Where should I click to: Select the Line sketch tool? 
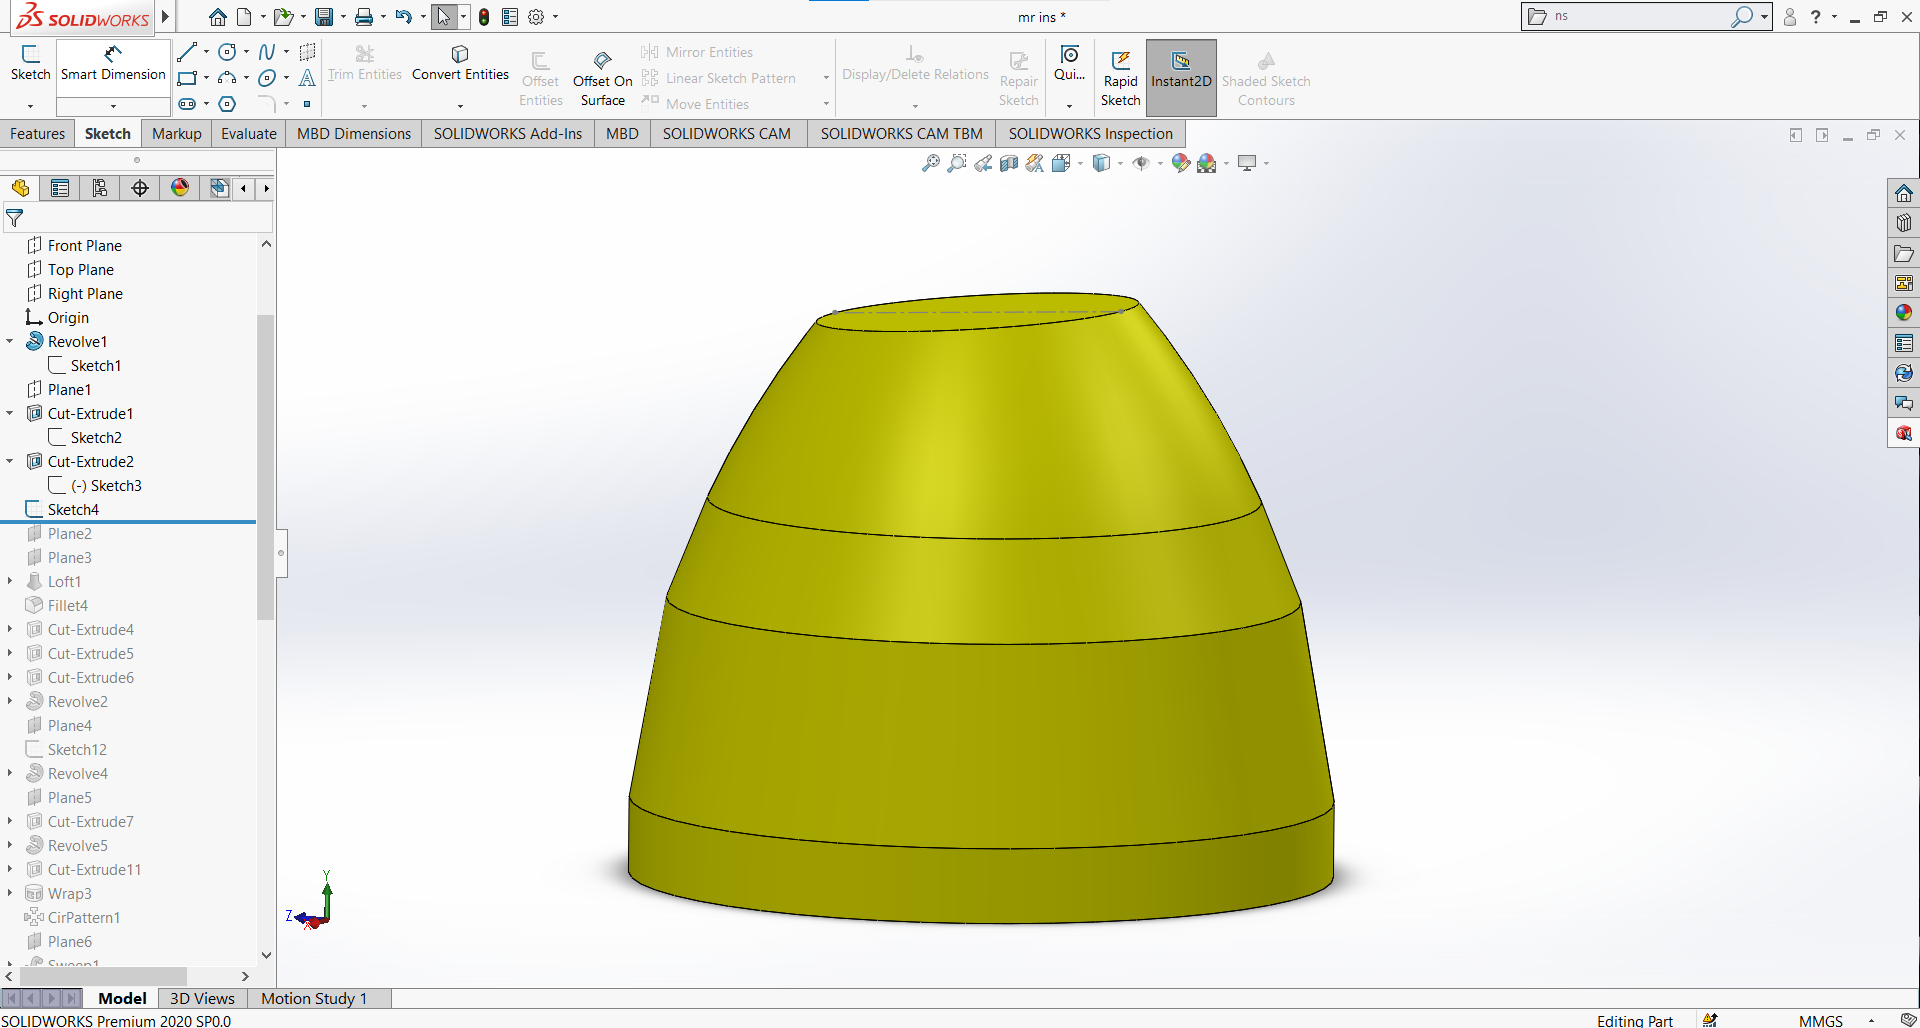click(187, 52)
